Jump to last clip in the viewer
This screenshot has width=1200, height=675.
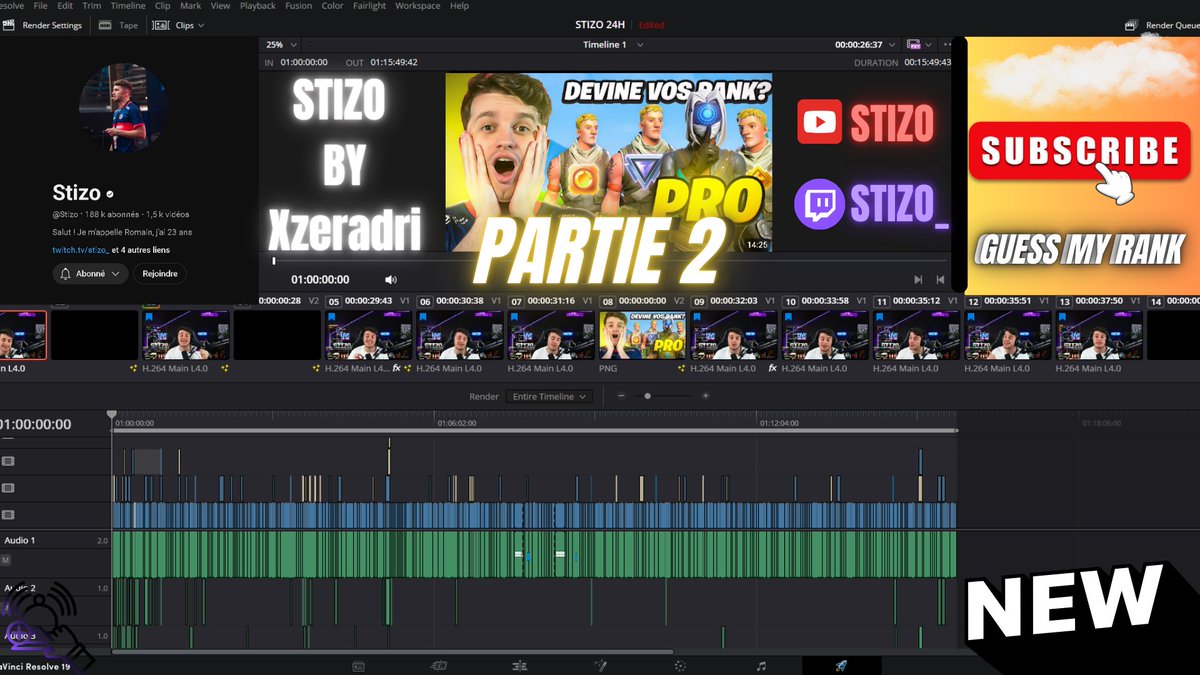[x=940, y=280]
